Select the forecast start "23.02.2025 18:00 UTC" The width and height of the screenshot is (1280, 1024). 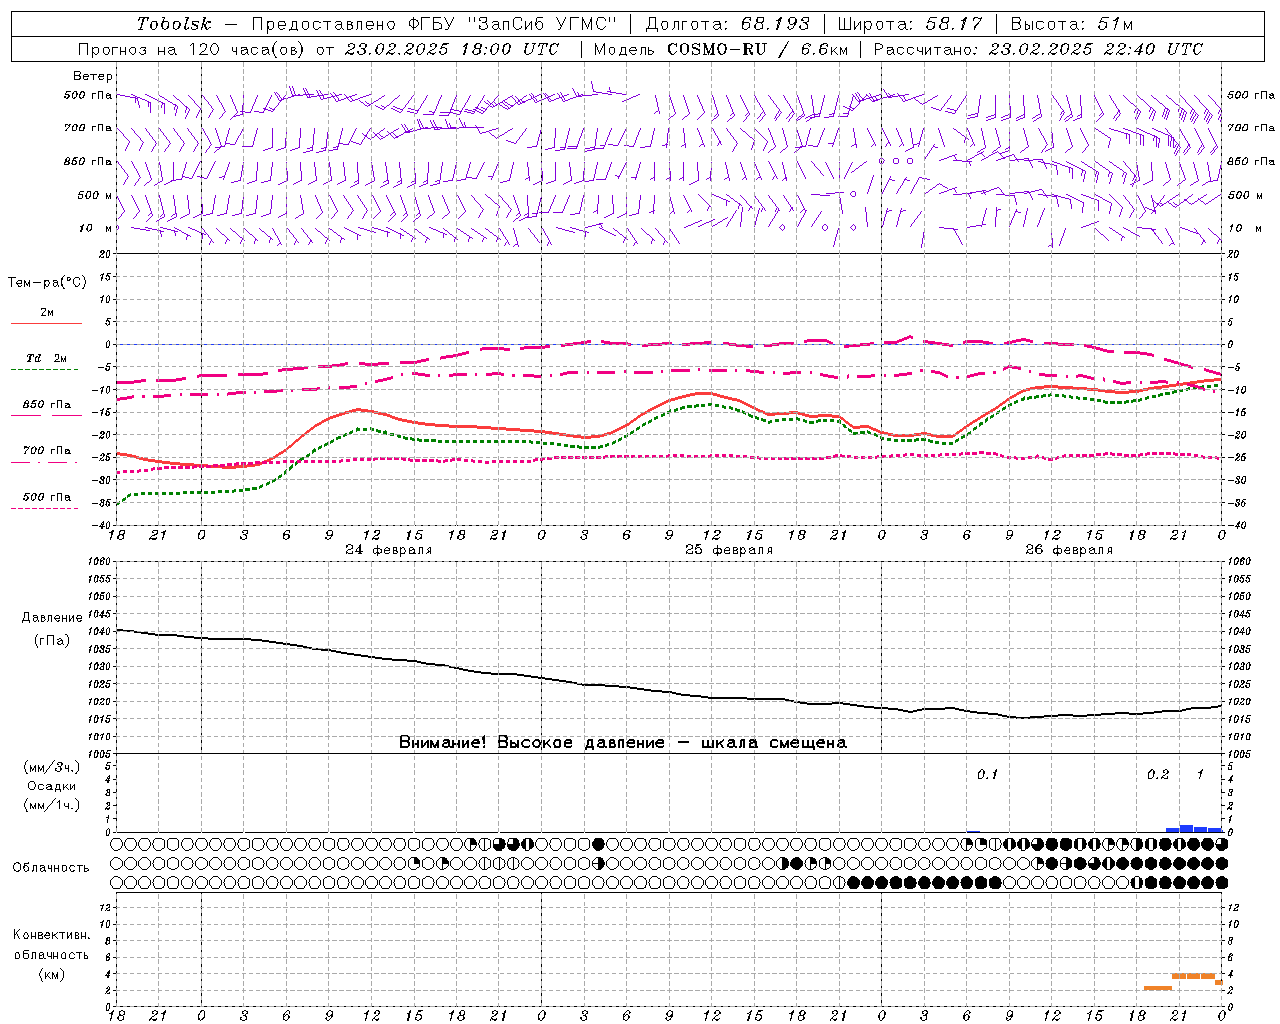pyautogui.click(x=452, y=49)
